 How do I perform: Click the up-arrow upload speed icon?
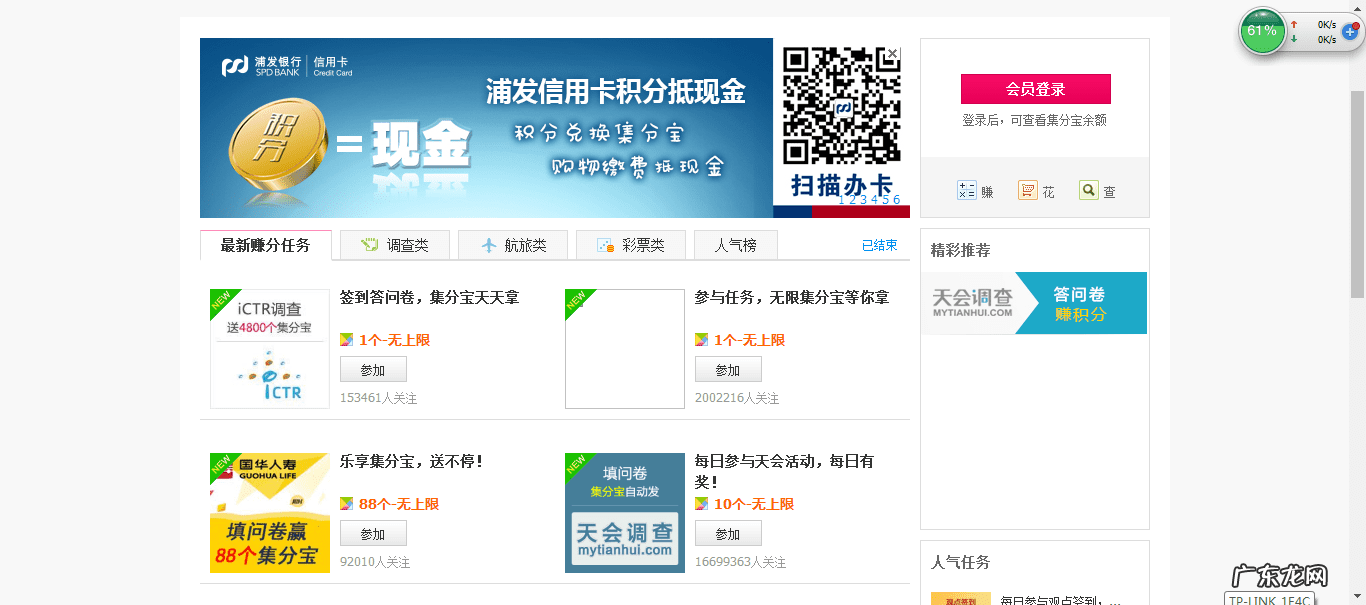tap(1294, 25)
